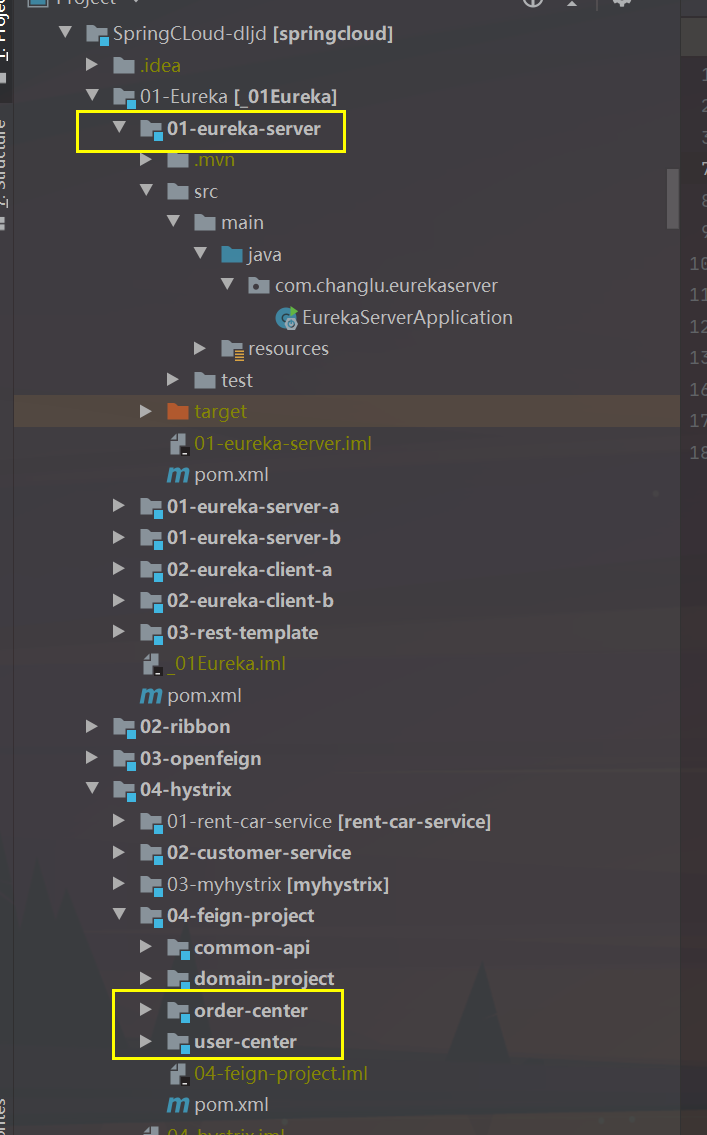Viewport: 707px width, 1135px height.
Task: Select the 04-feign-project module
Action: coord(241,916)
